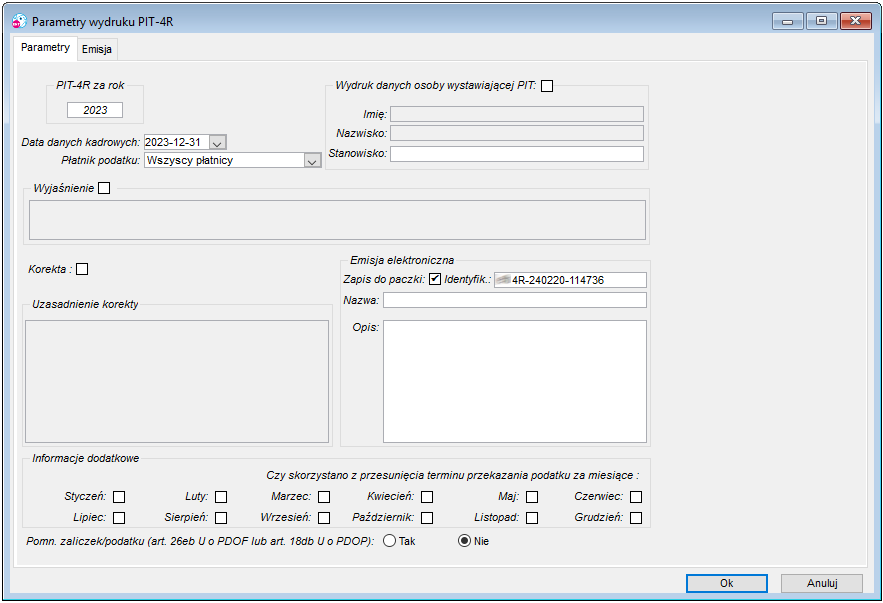The image size is (883, 603).
Task: Click into the Opis text area
Action: tap(515, 381)
